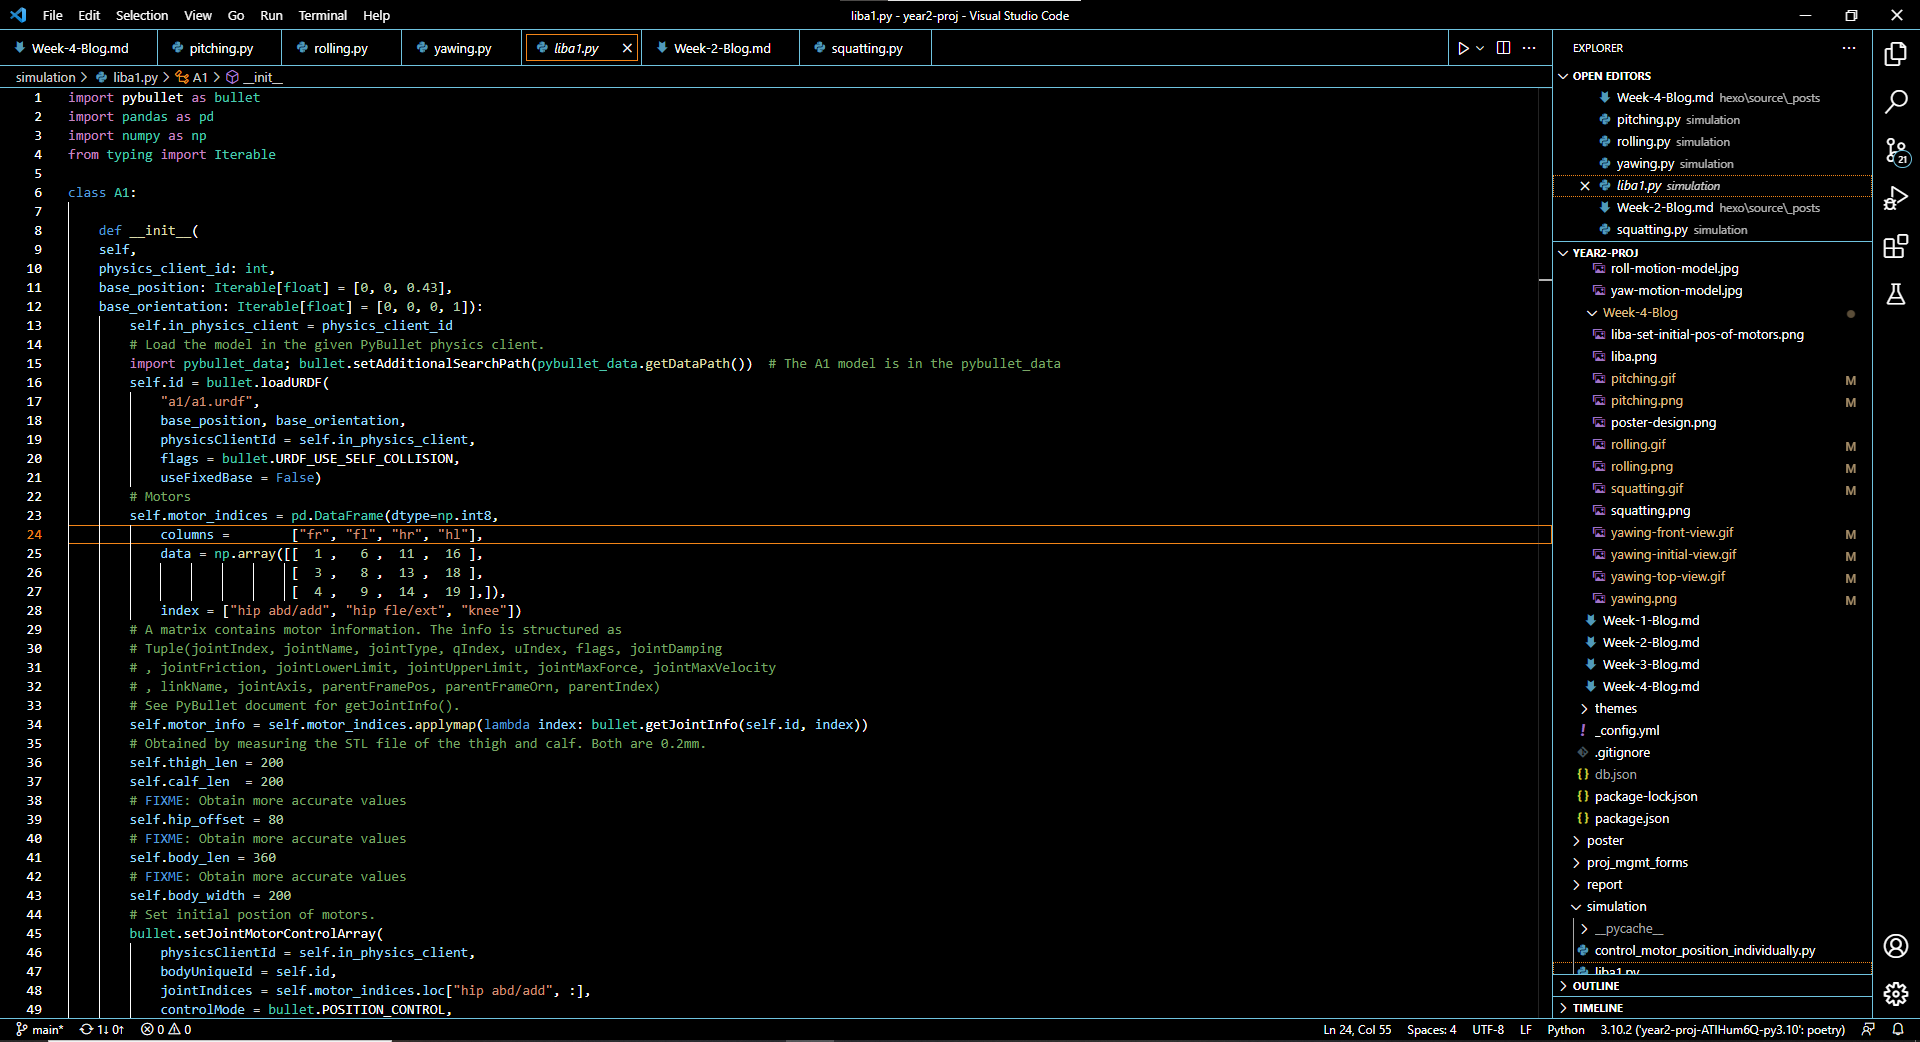
Task: Expand the themes folder
Action: pos(1615,709)
